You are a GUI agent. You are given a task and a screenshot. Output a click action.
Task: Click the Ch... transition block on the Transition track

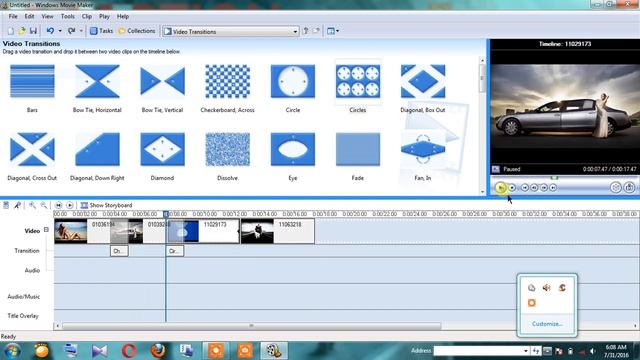click(x=119, y=251)
